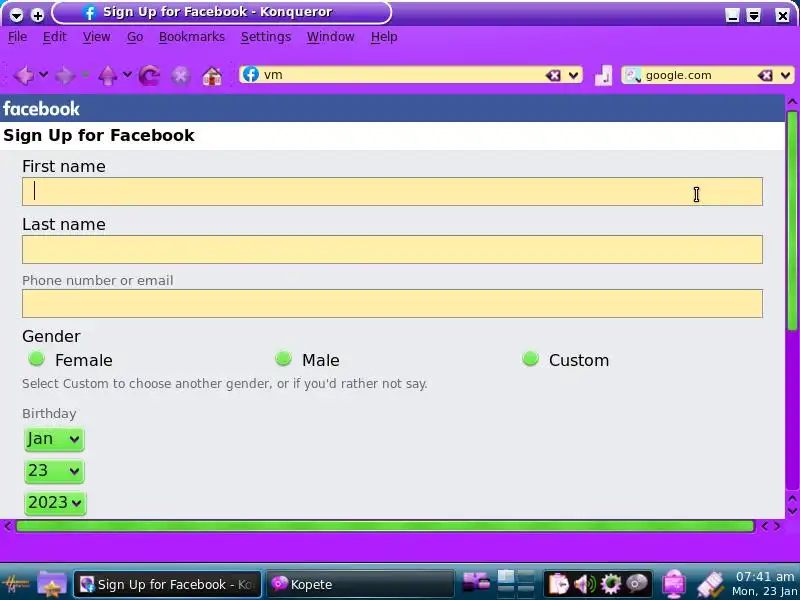
Task: Click the vertical scrollbar thumb
Action: click(792, 220)
